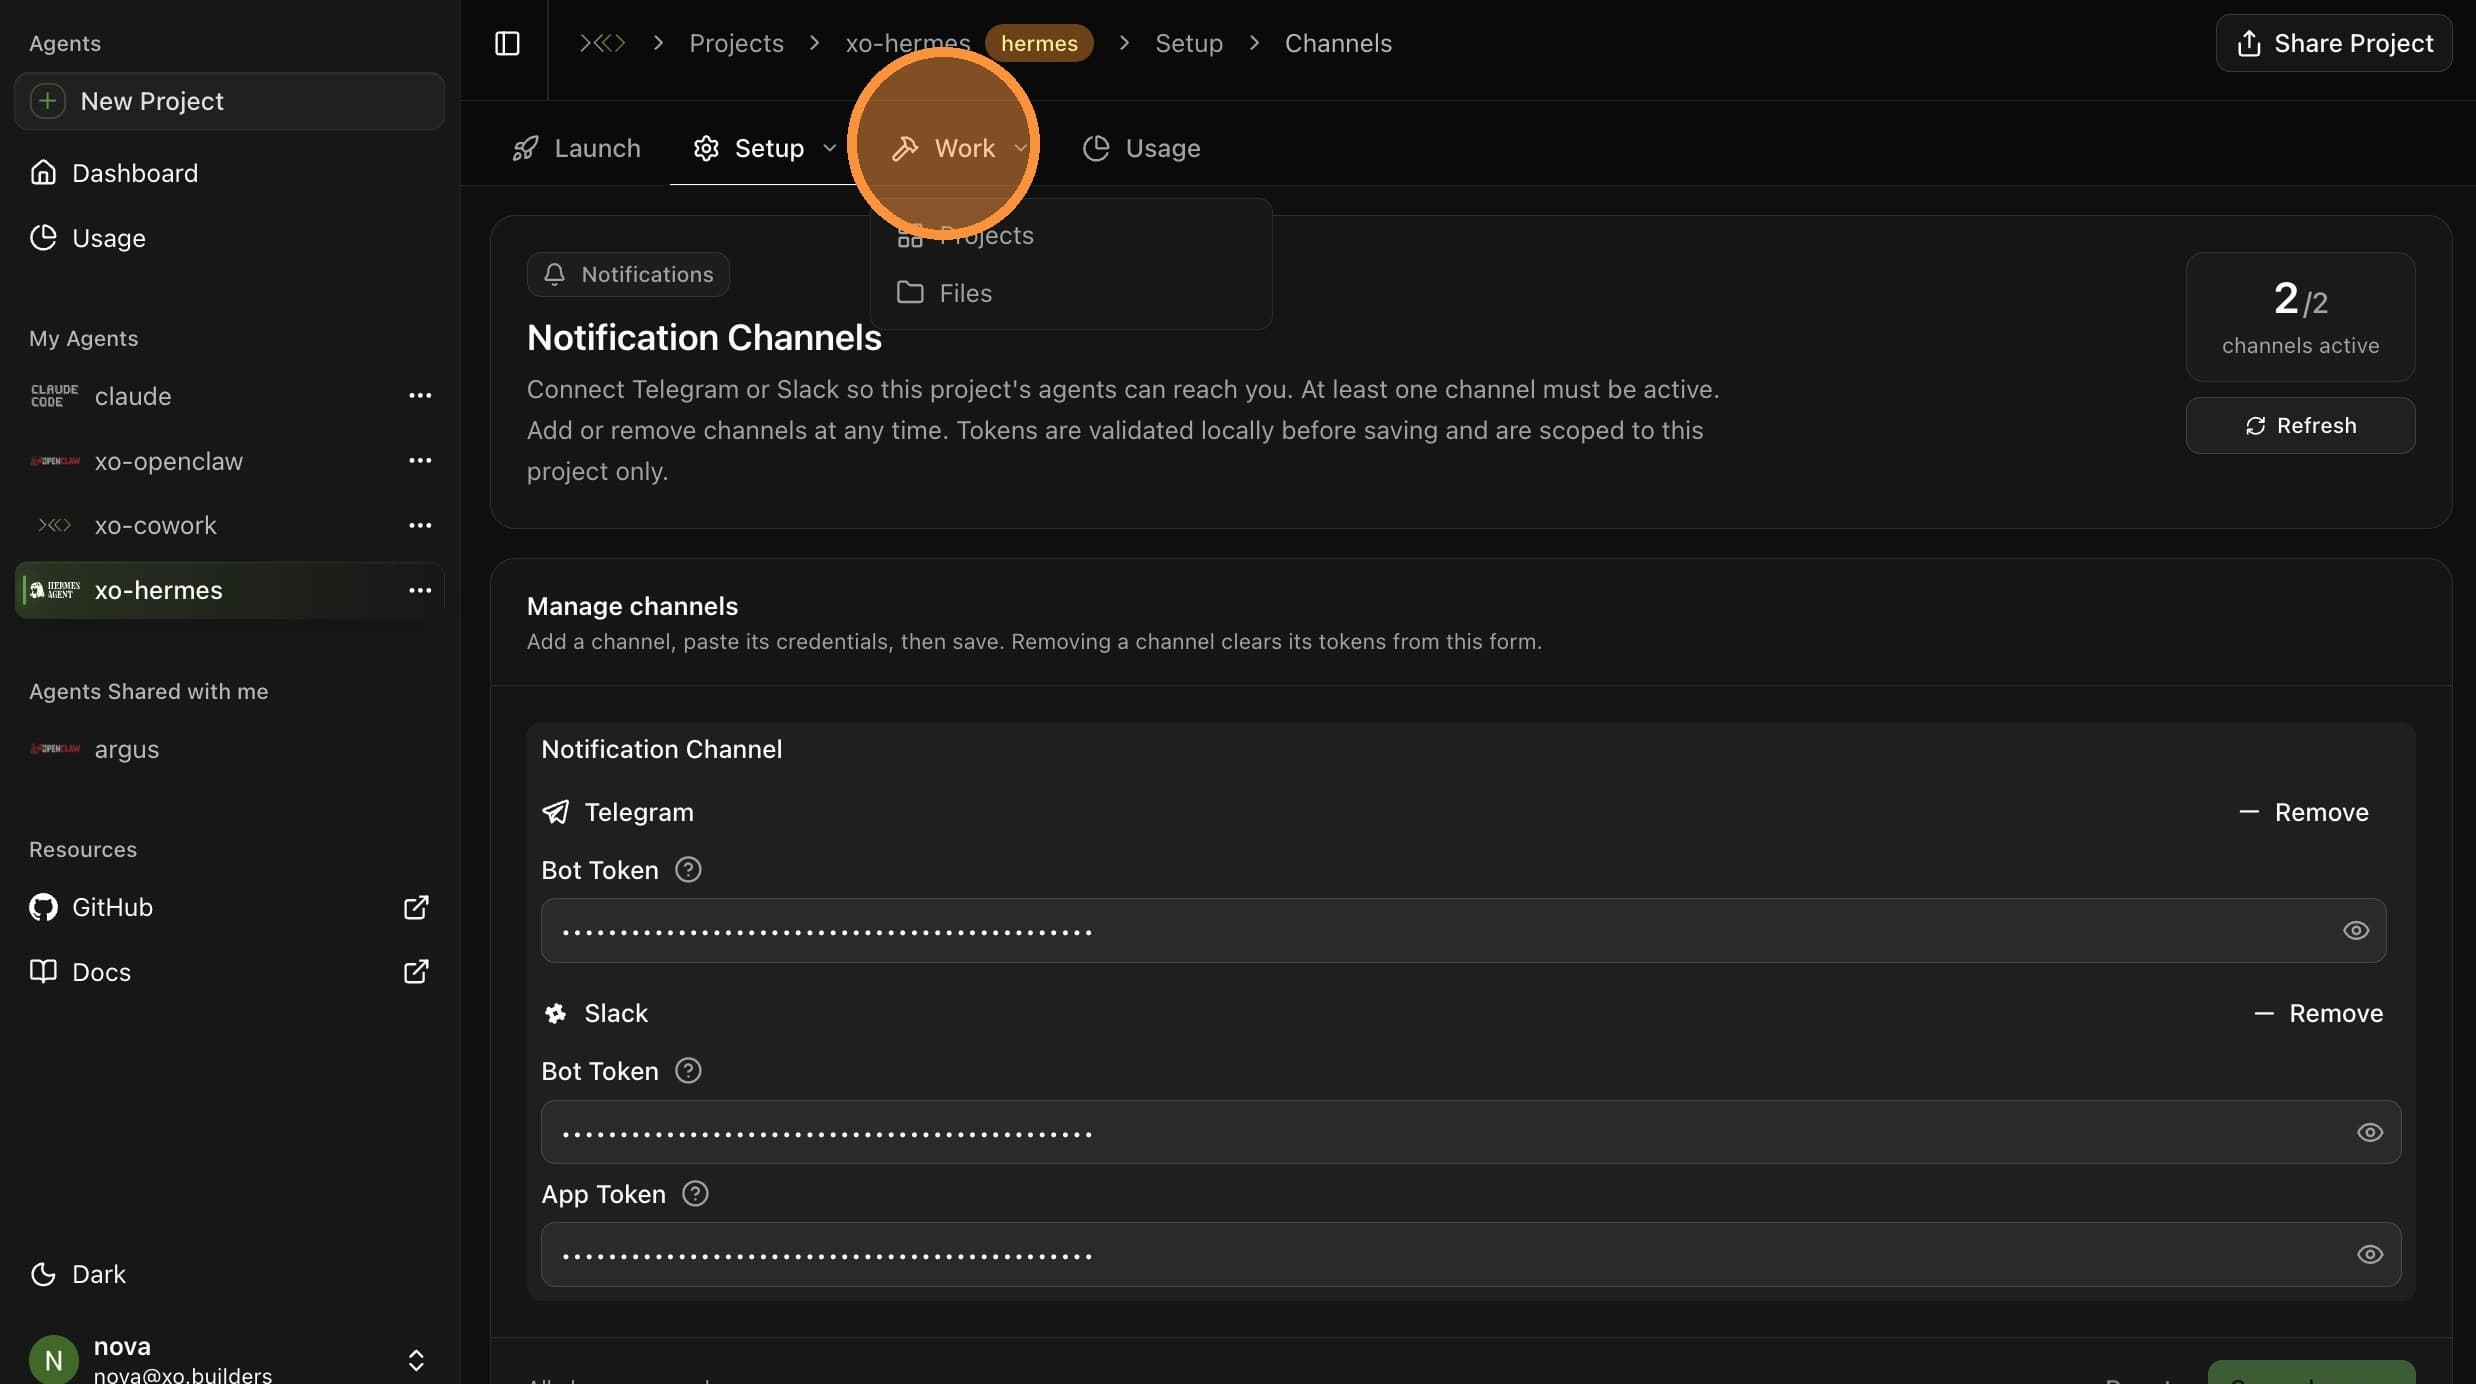Show help for Slack Bot Token
The image size is (2476, 1384).
point(688,1071)
